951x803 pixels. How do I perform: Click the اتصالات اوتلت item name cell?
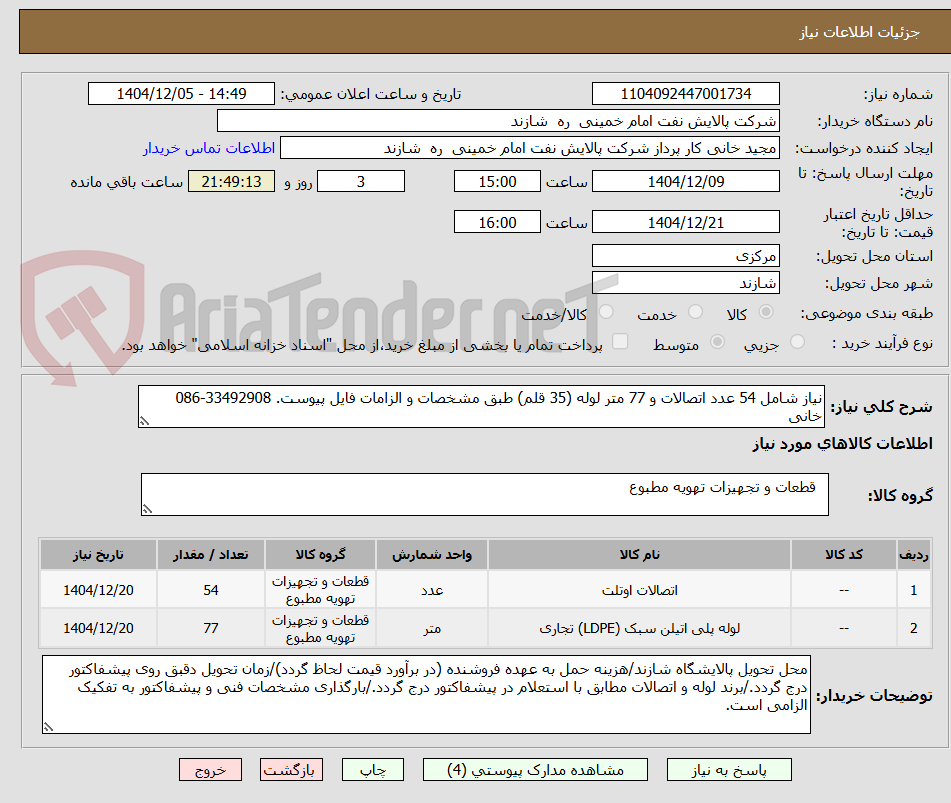tap(639, 590)
